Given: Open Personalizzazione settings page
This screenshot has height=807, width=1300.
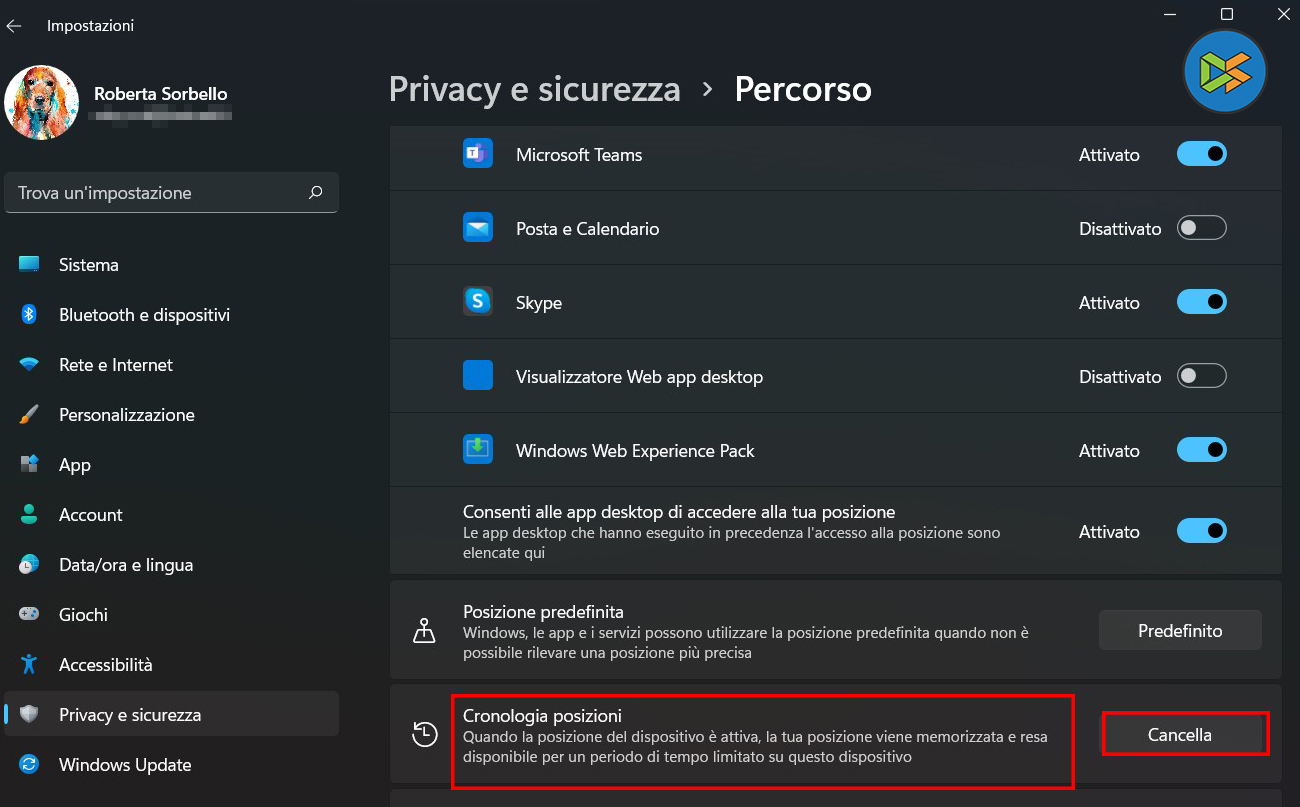Looking at the screenshot, I should pyautogui.click(x=127, y=415).
